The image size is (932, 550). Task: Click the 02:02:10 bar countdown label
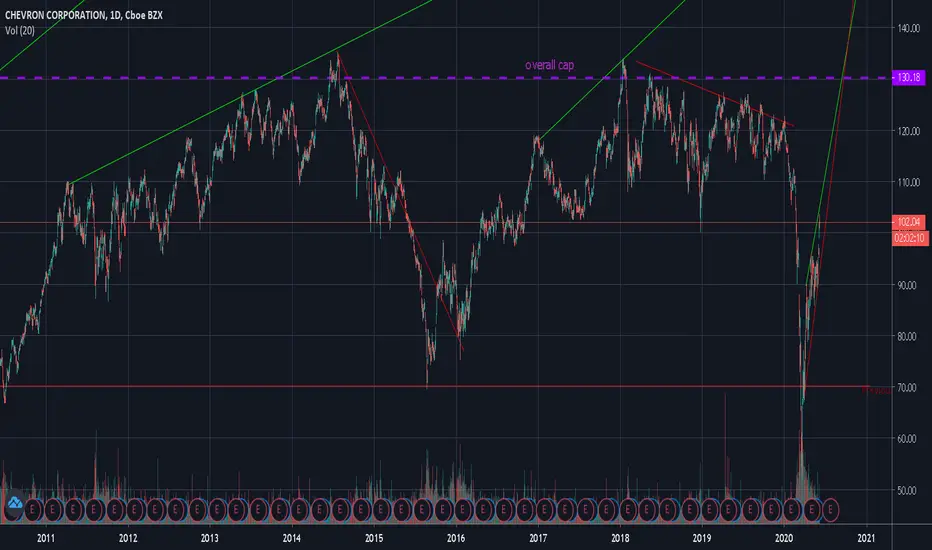tap(909, 238)
